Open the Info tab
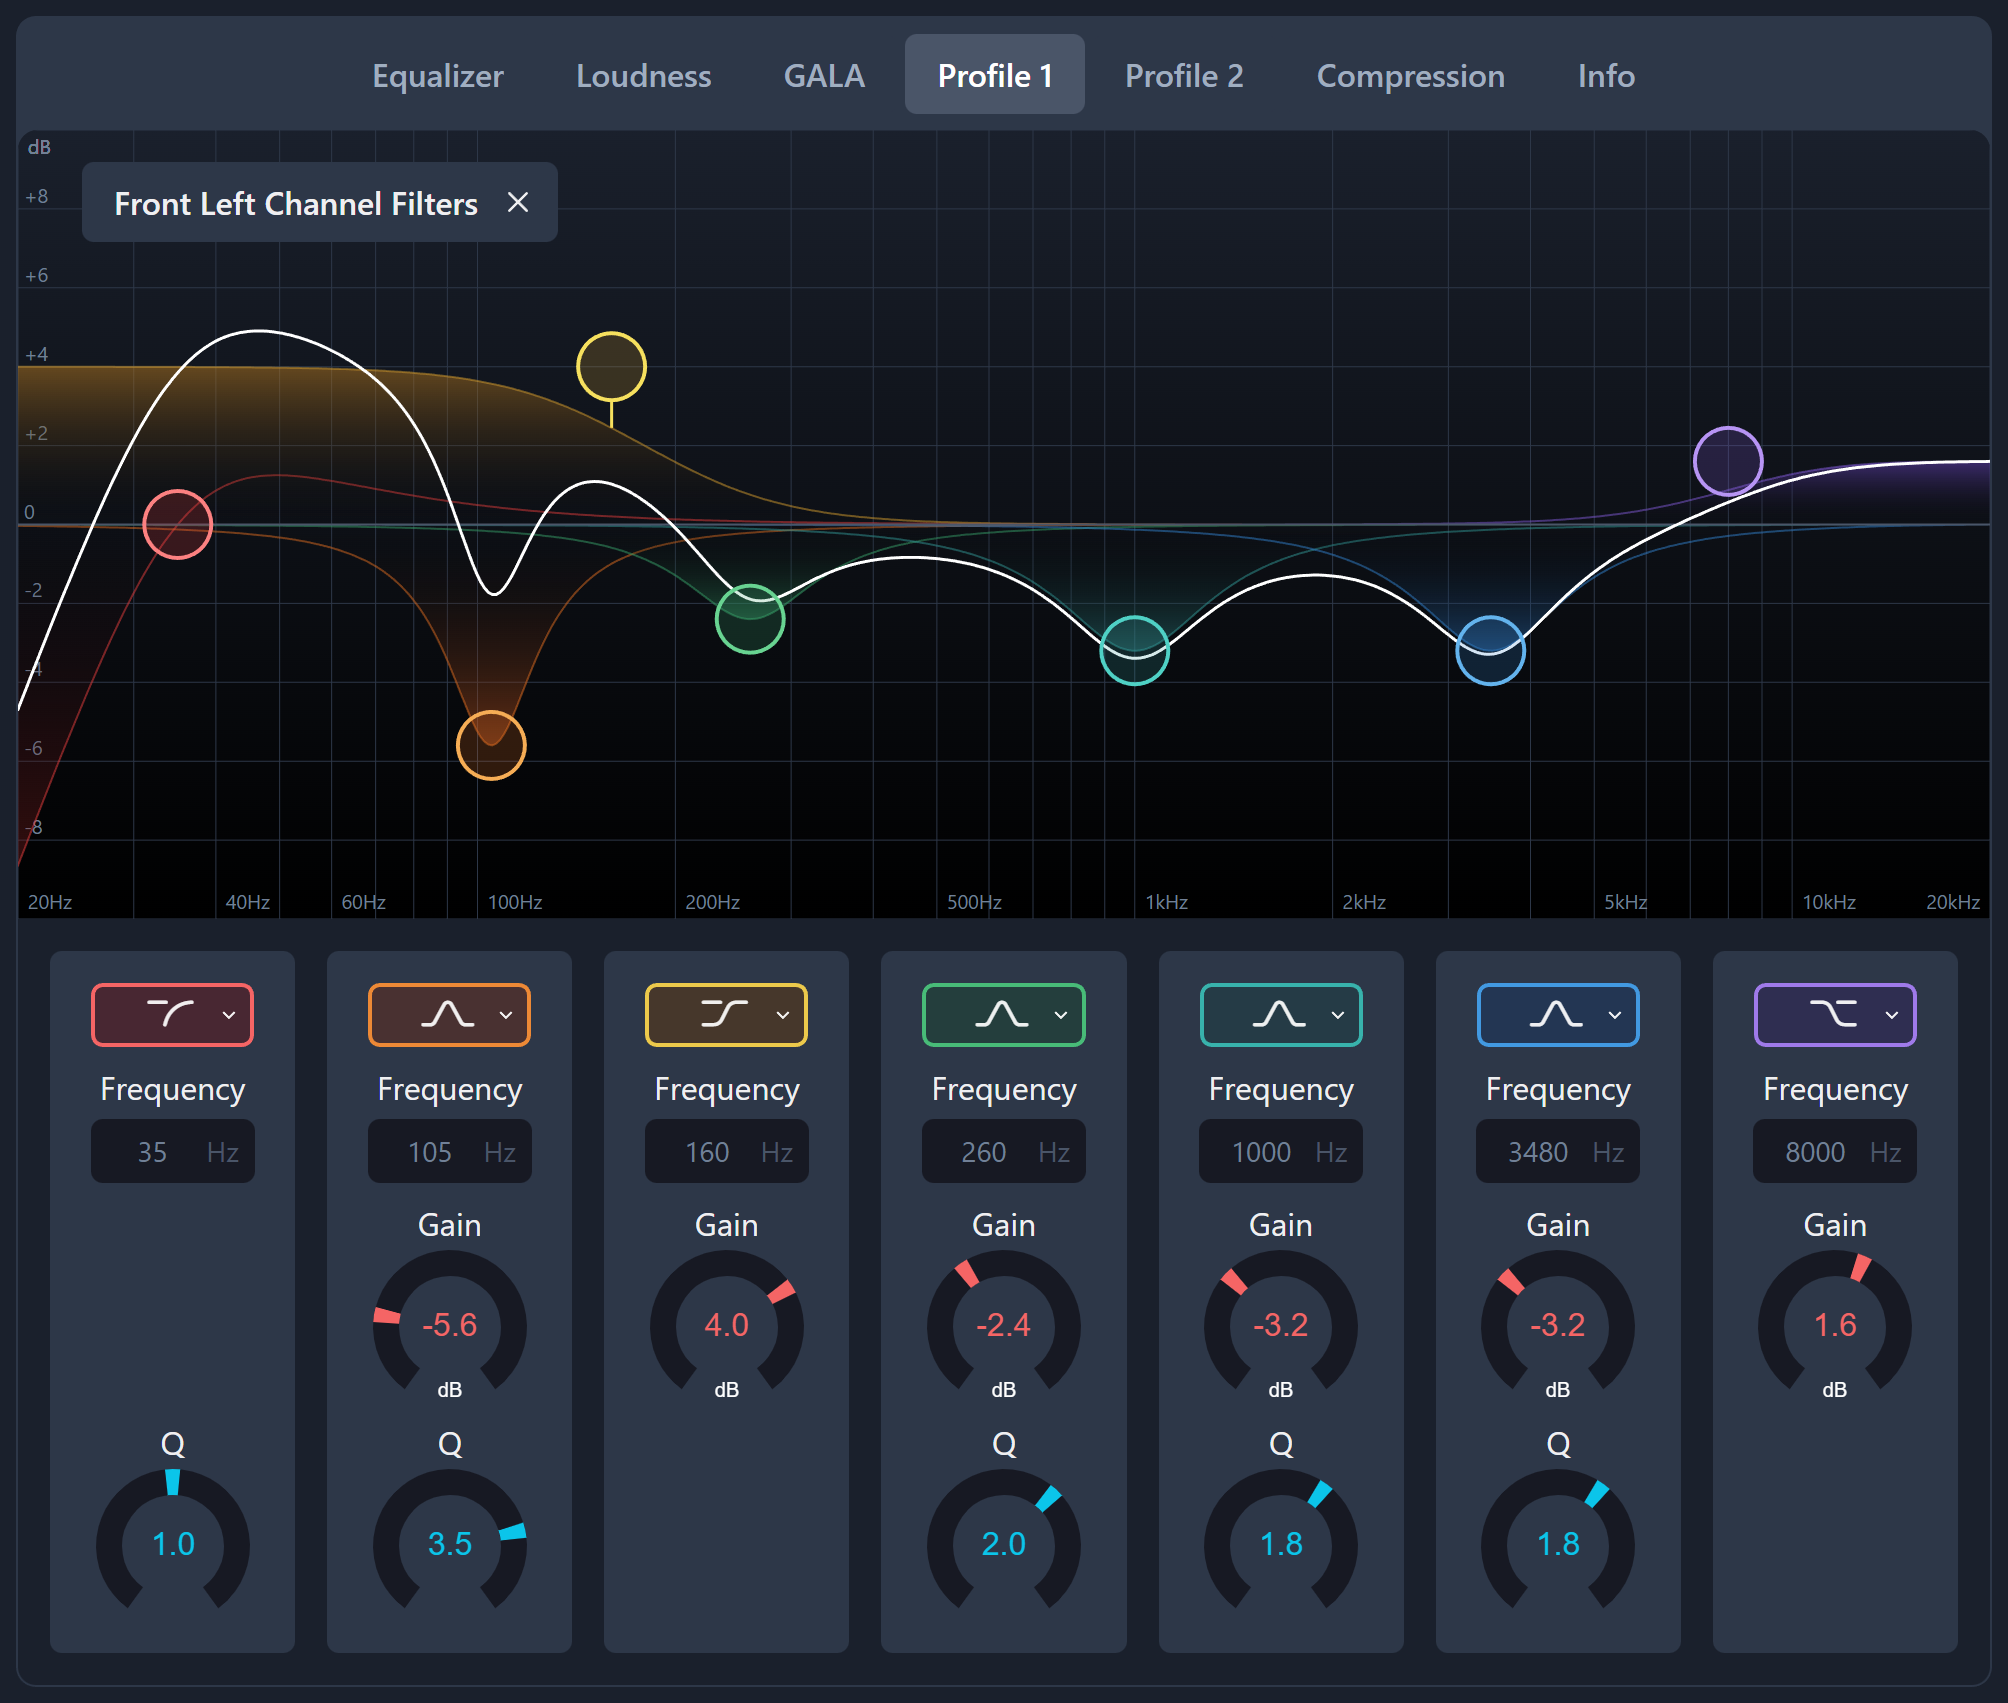The width and height of the screenshot is (2008, 1703). coord(1606,76)
